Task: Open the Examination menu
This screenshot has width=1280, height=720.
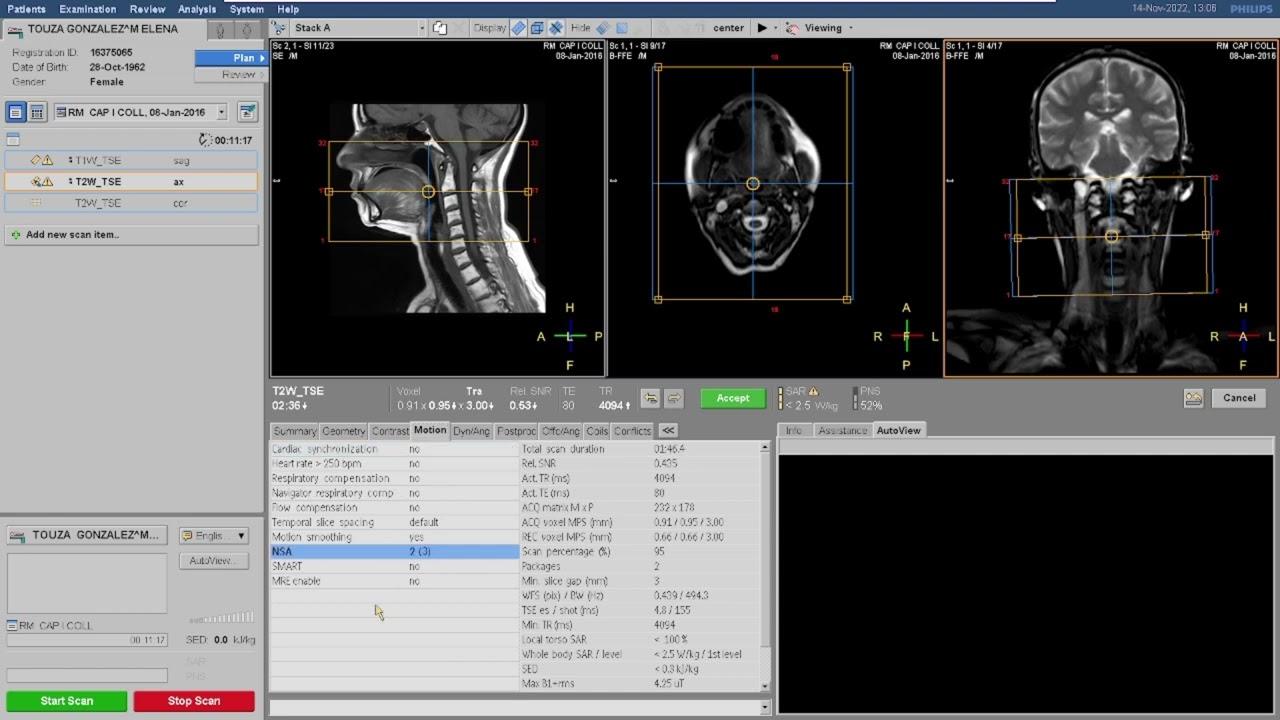Action: (88, 9)
